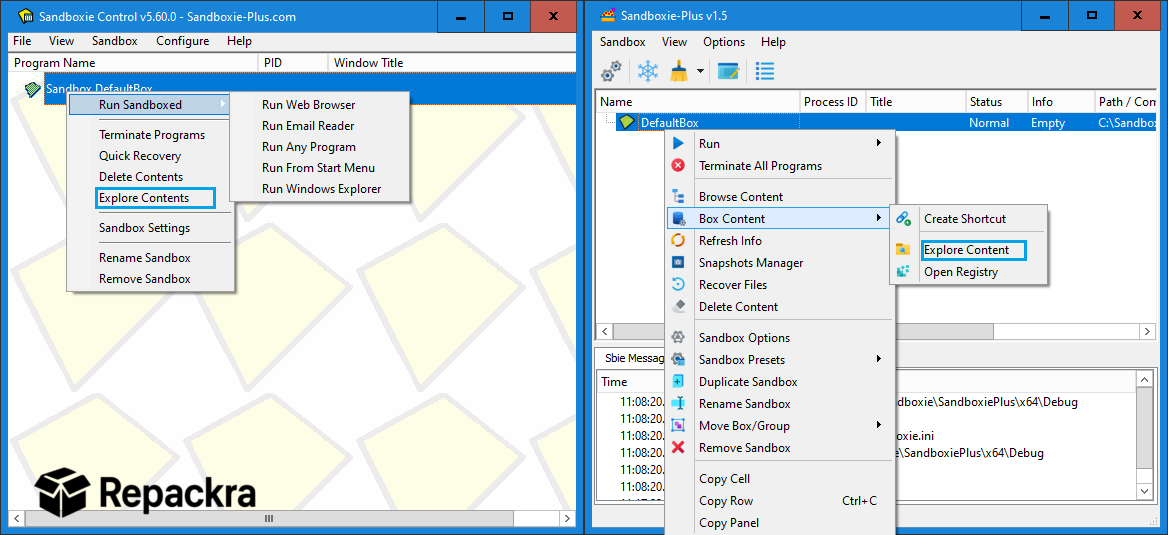The width and height of the screenshot is (1168, 535).
Task: Click the orange Refresh Info icon
Action: tap(678, 241)
